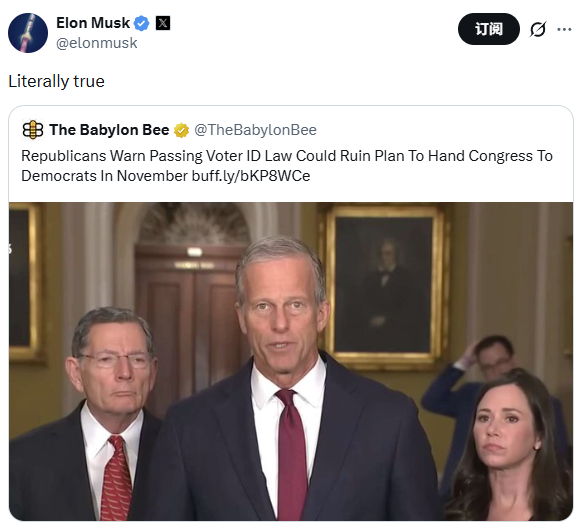
Task: Open quoted post headline about Voter ID Law
Action: pyautogui.click(x=287, y=166)
